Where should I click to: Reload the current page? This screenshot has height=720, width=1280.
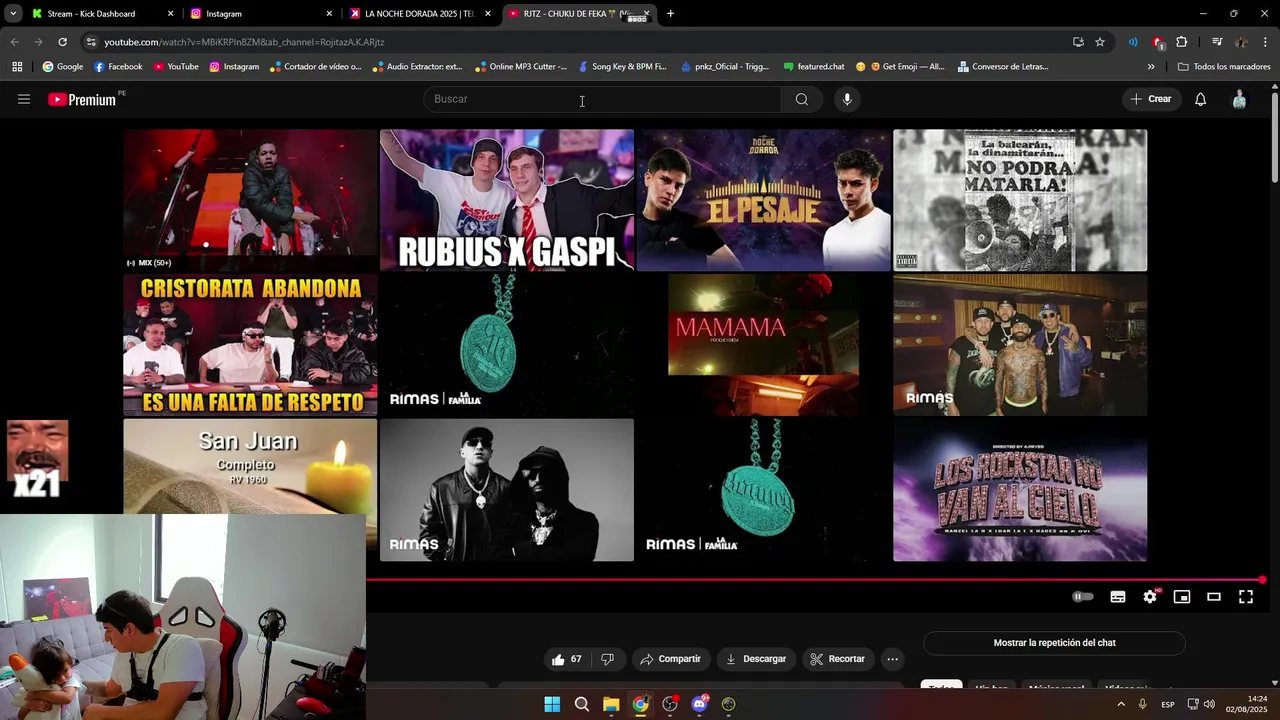tap(62, 42)
